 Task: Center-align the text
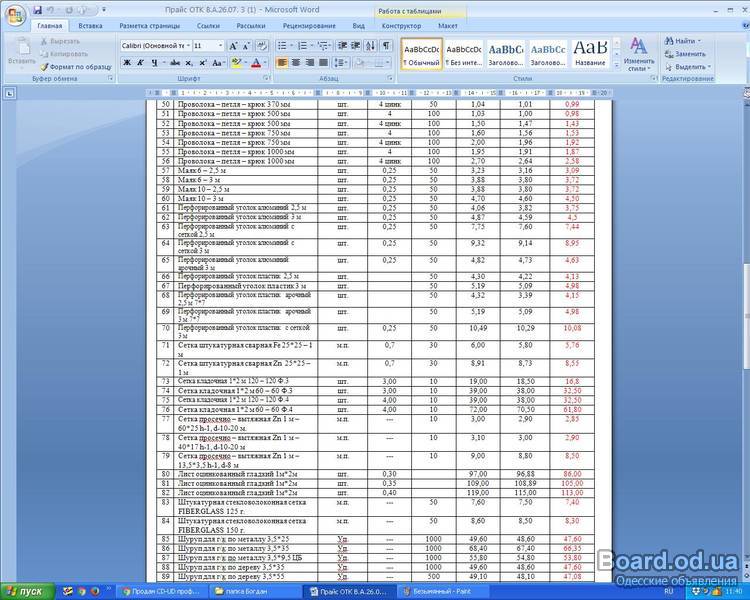(x=296, y=63)
